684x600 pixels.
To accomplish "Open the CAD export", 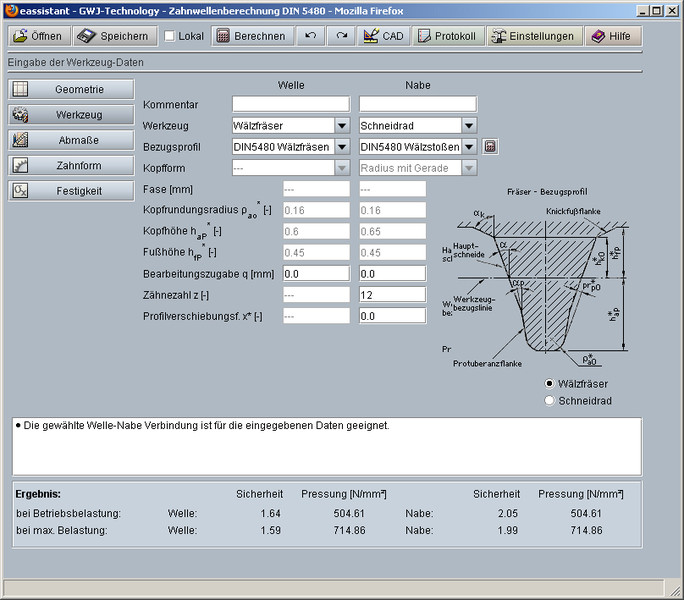I will (x=371, y=36).
